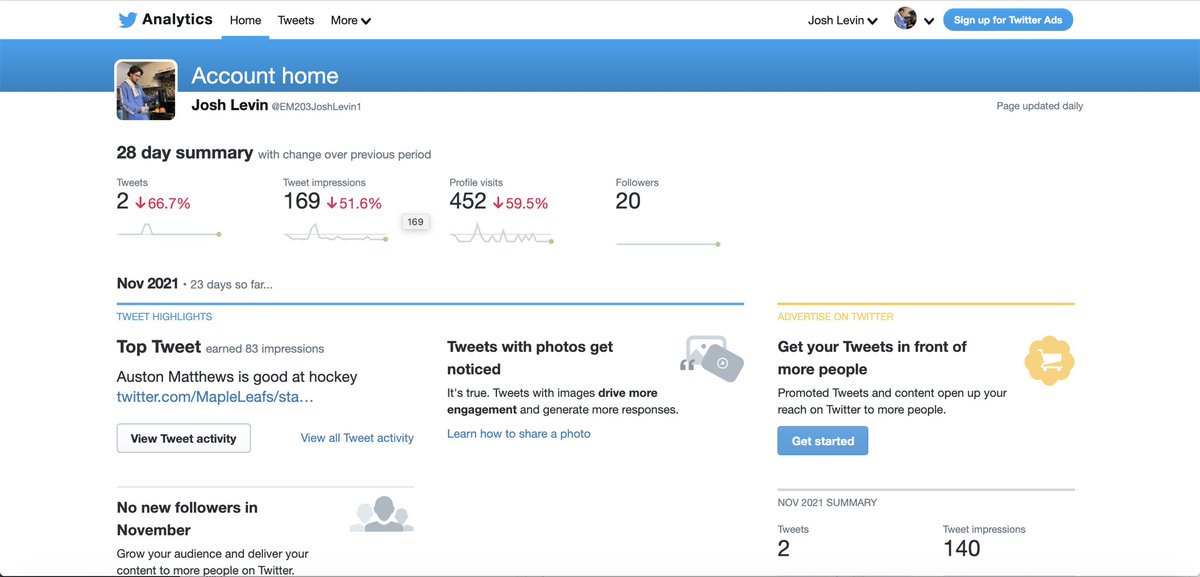This screenshot has width=1200, height=577.
Task: Click the NOV 2021 SUMMARY heading
Action: click(827, 503)
